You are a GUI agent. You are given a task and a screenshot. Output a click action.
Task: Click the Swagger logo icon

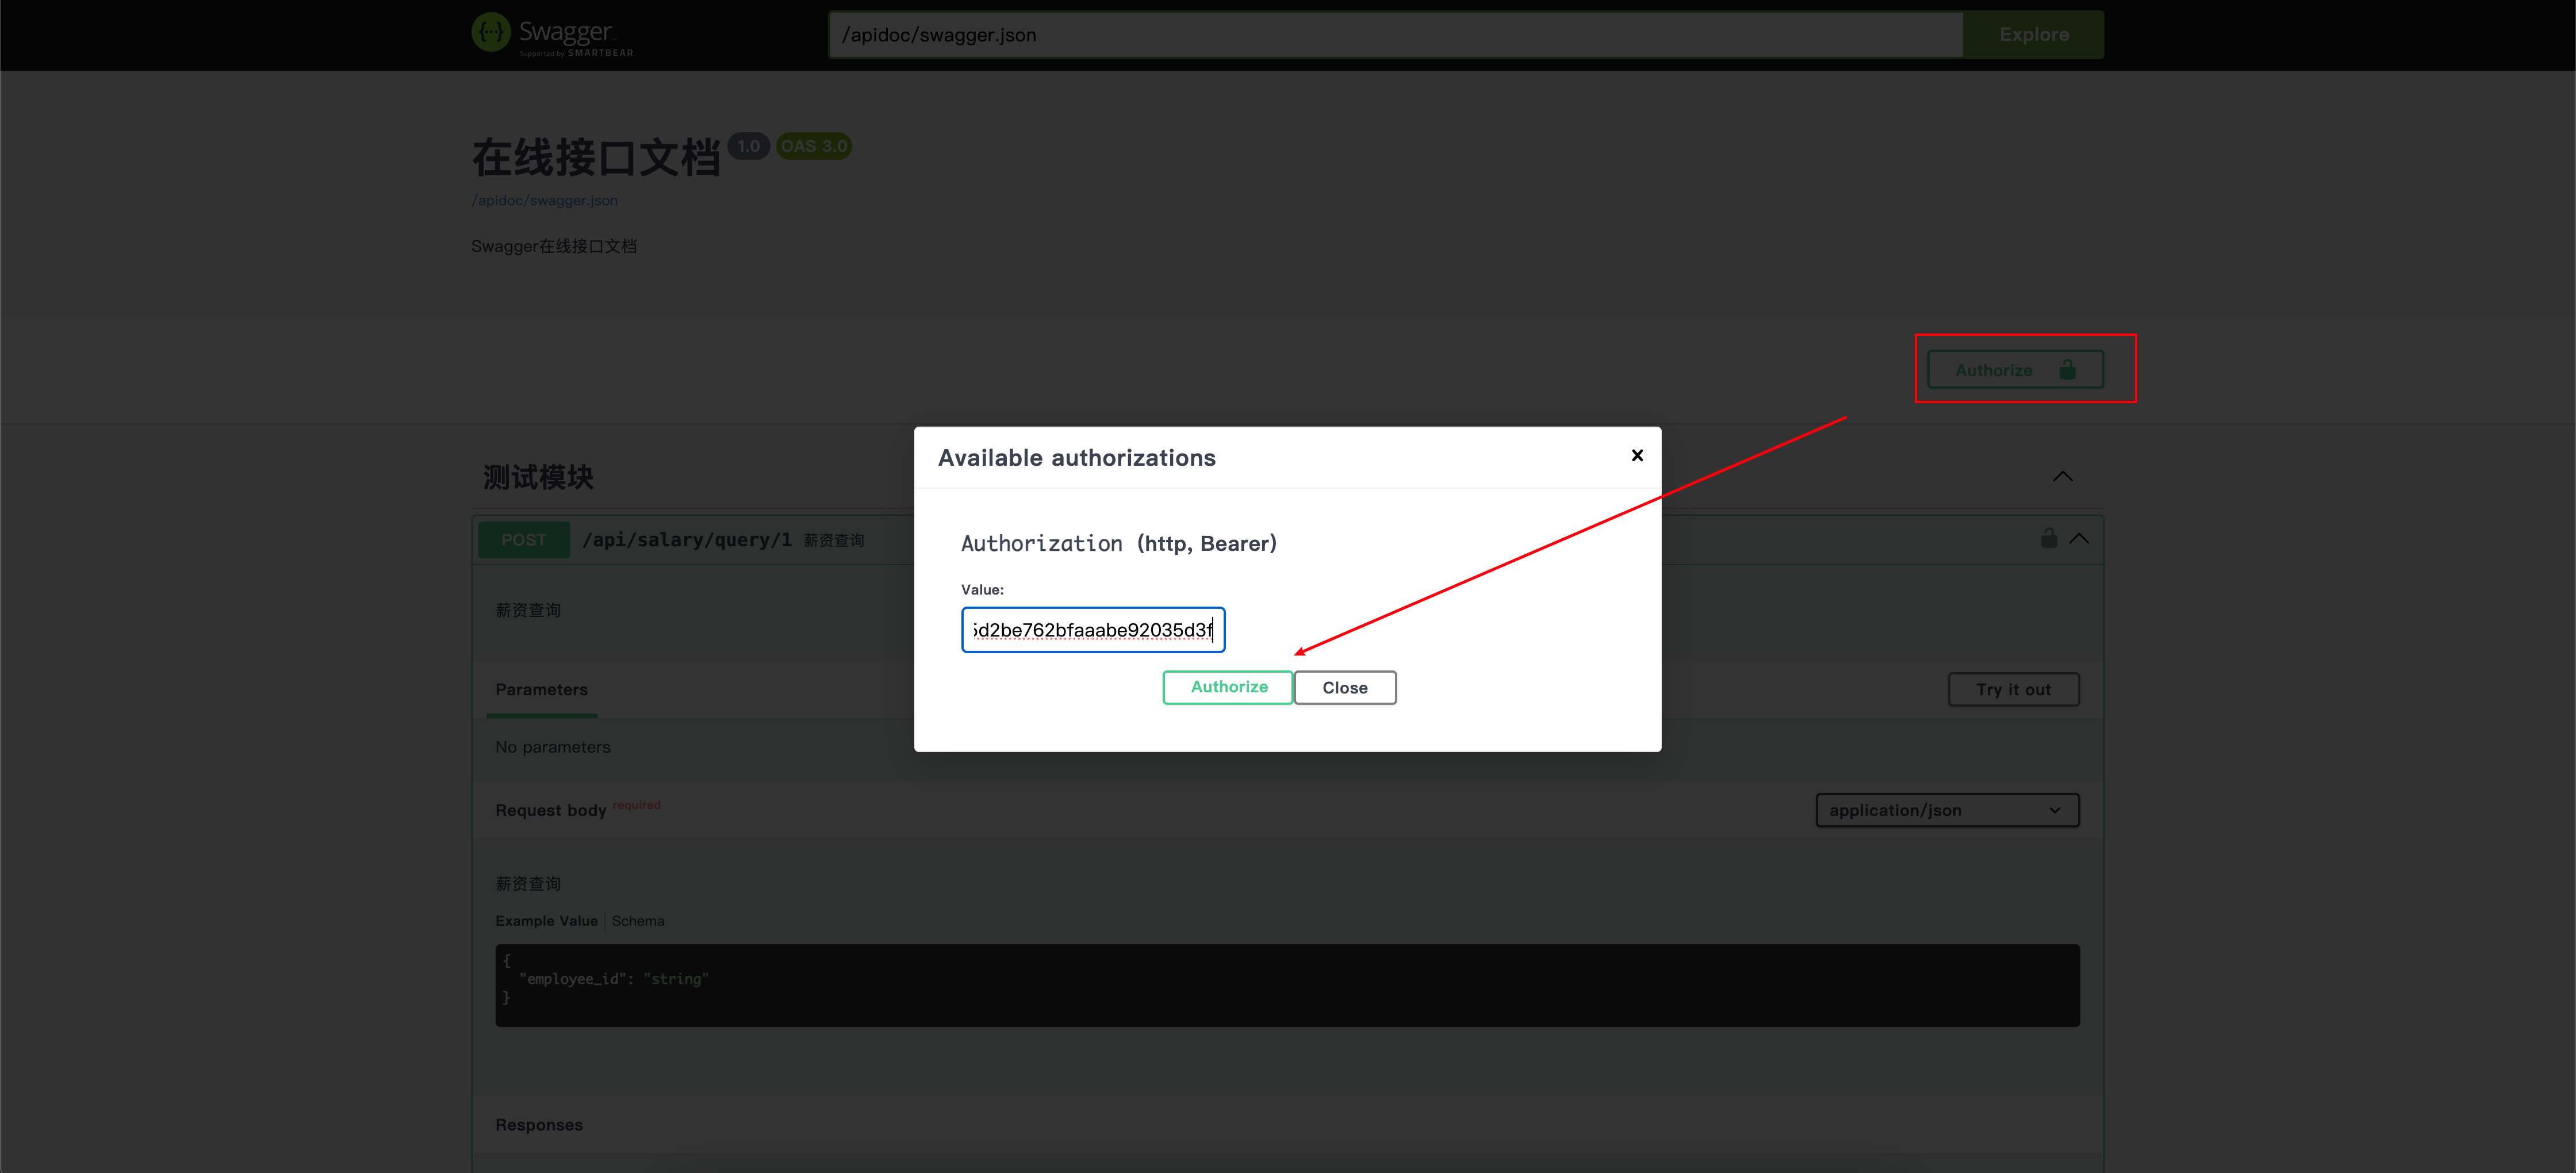click(491, 33)
